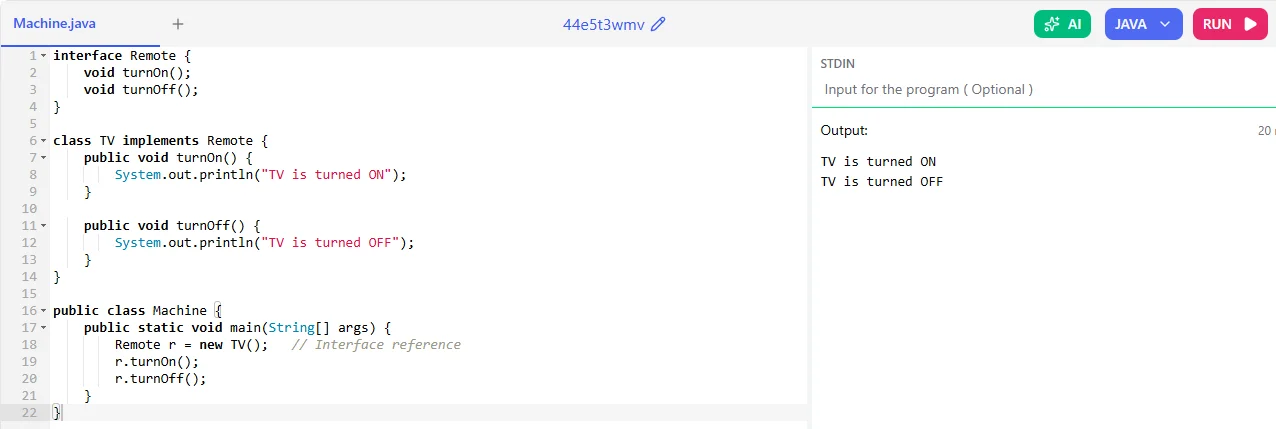Click "public static void main" signature
Image resolution: width=1276 pixels, height=429 pixels.
[172, 327]
